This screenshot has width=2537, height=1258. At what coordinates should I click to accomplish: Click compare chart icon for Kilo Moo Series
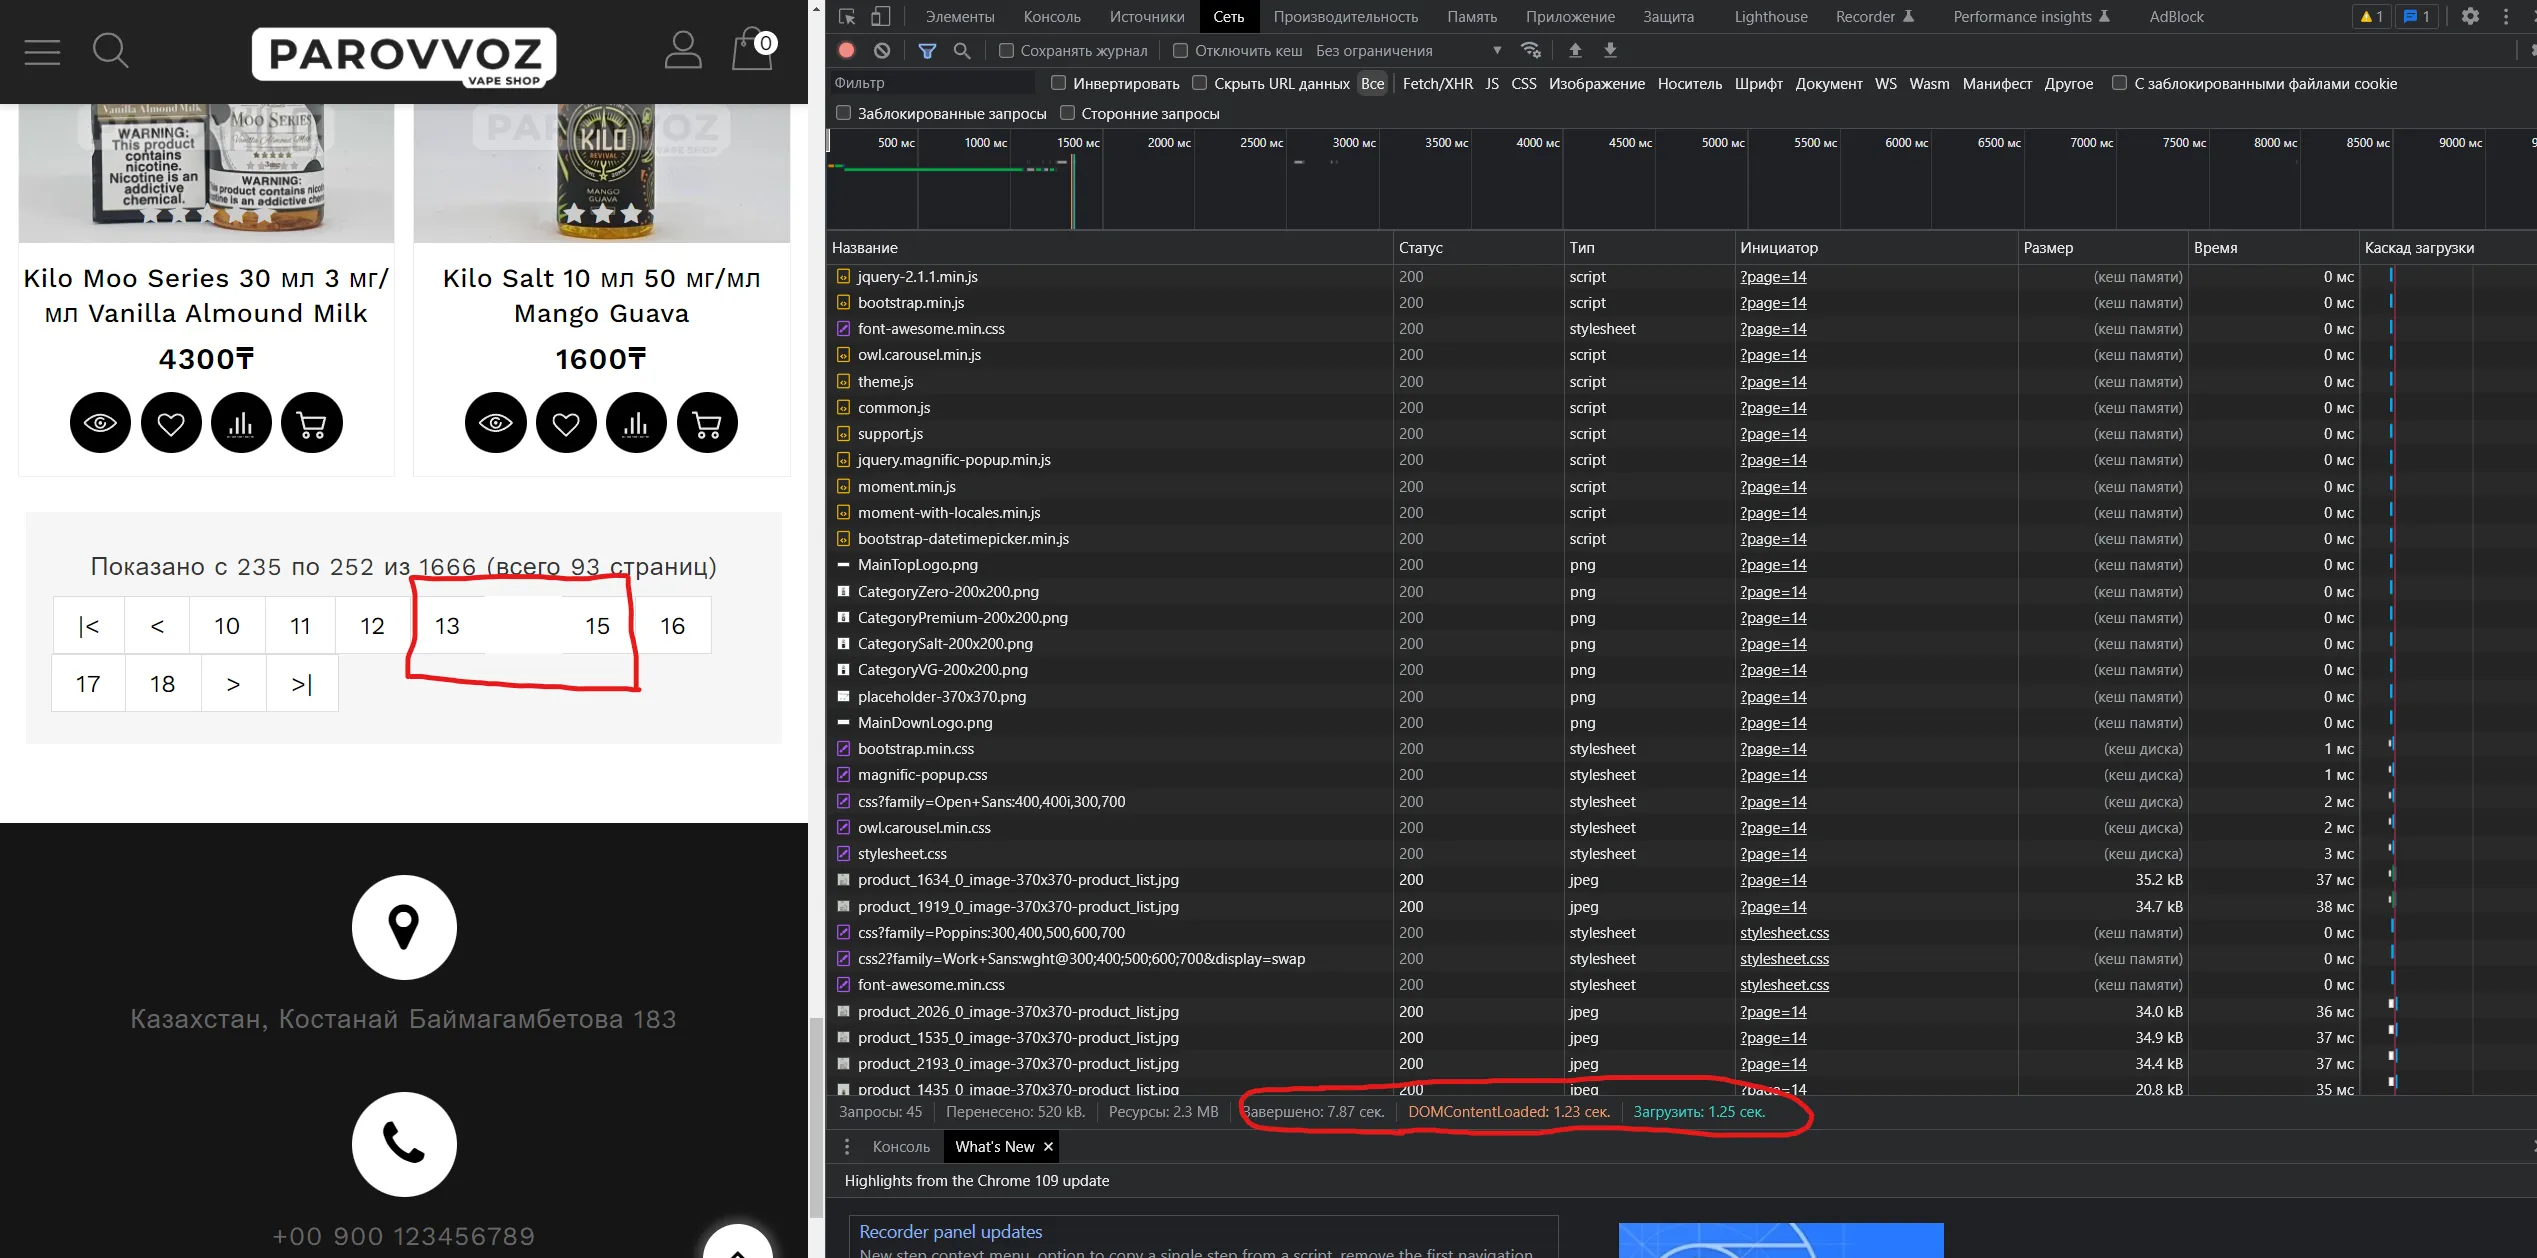coord(241,423)
